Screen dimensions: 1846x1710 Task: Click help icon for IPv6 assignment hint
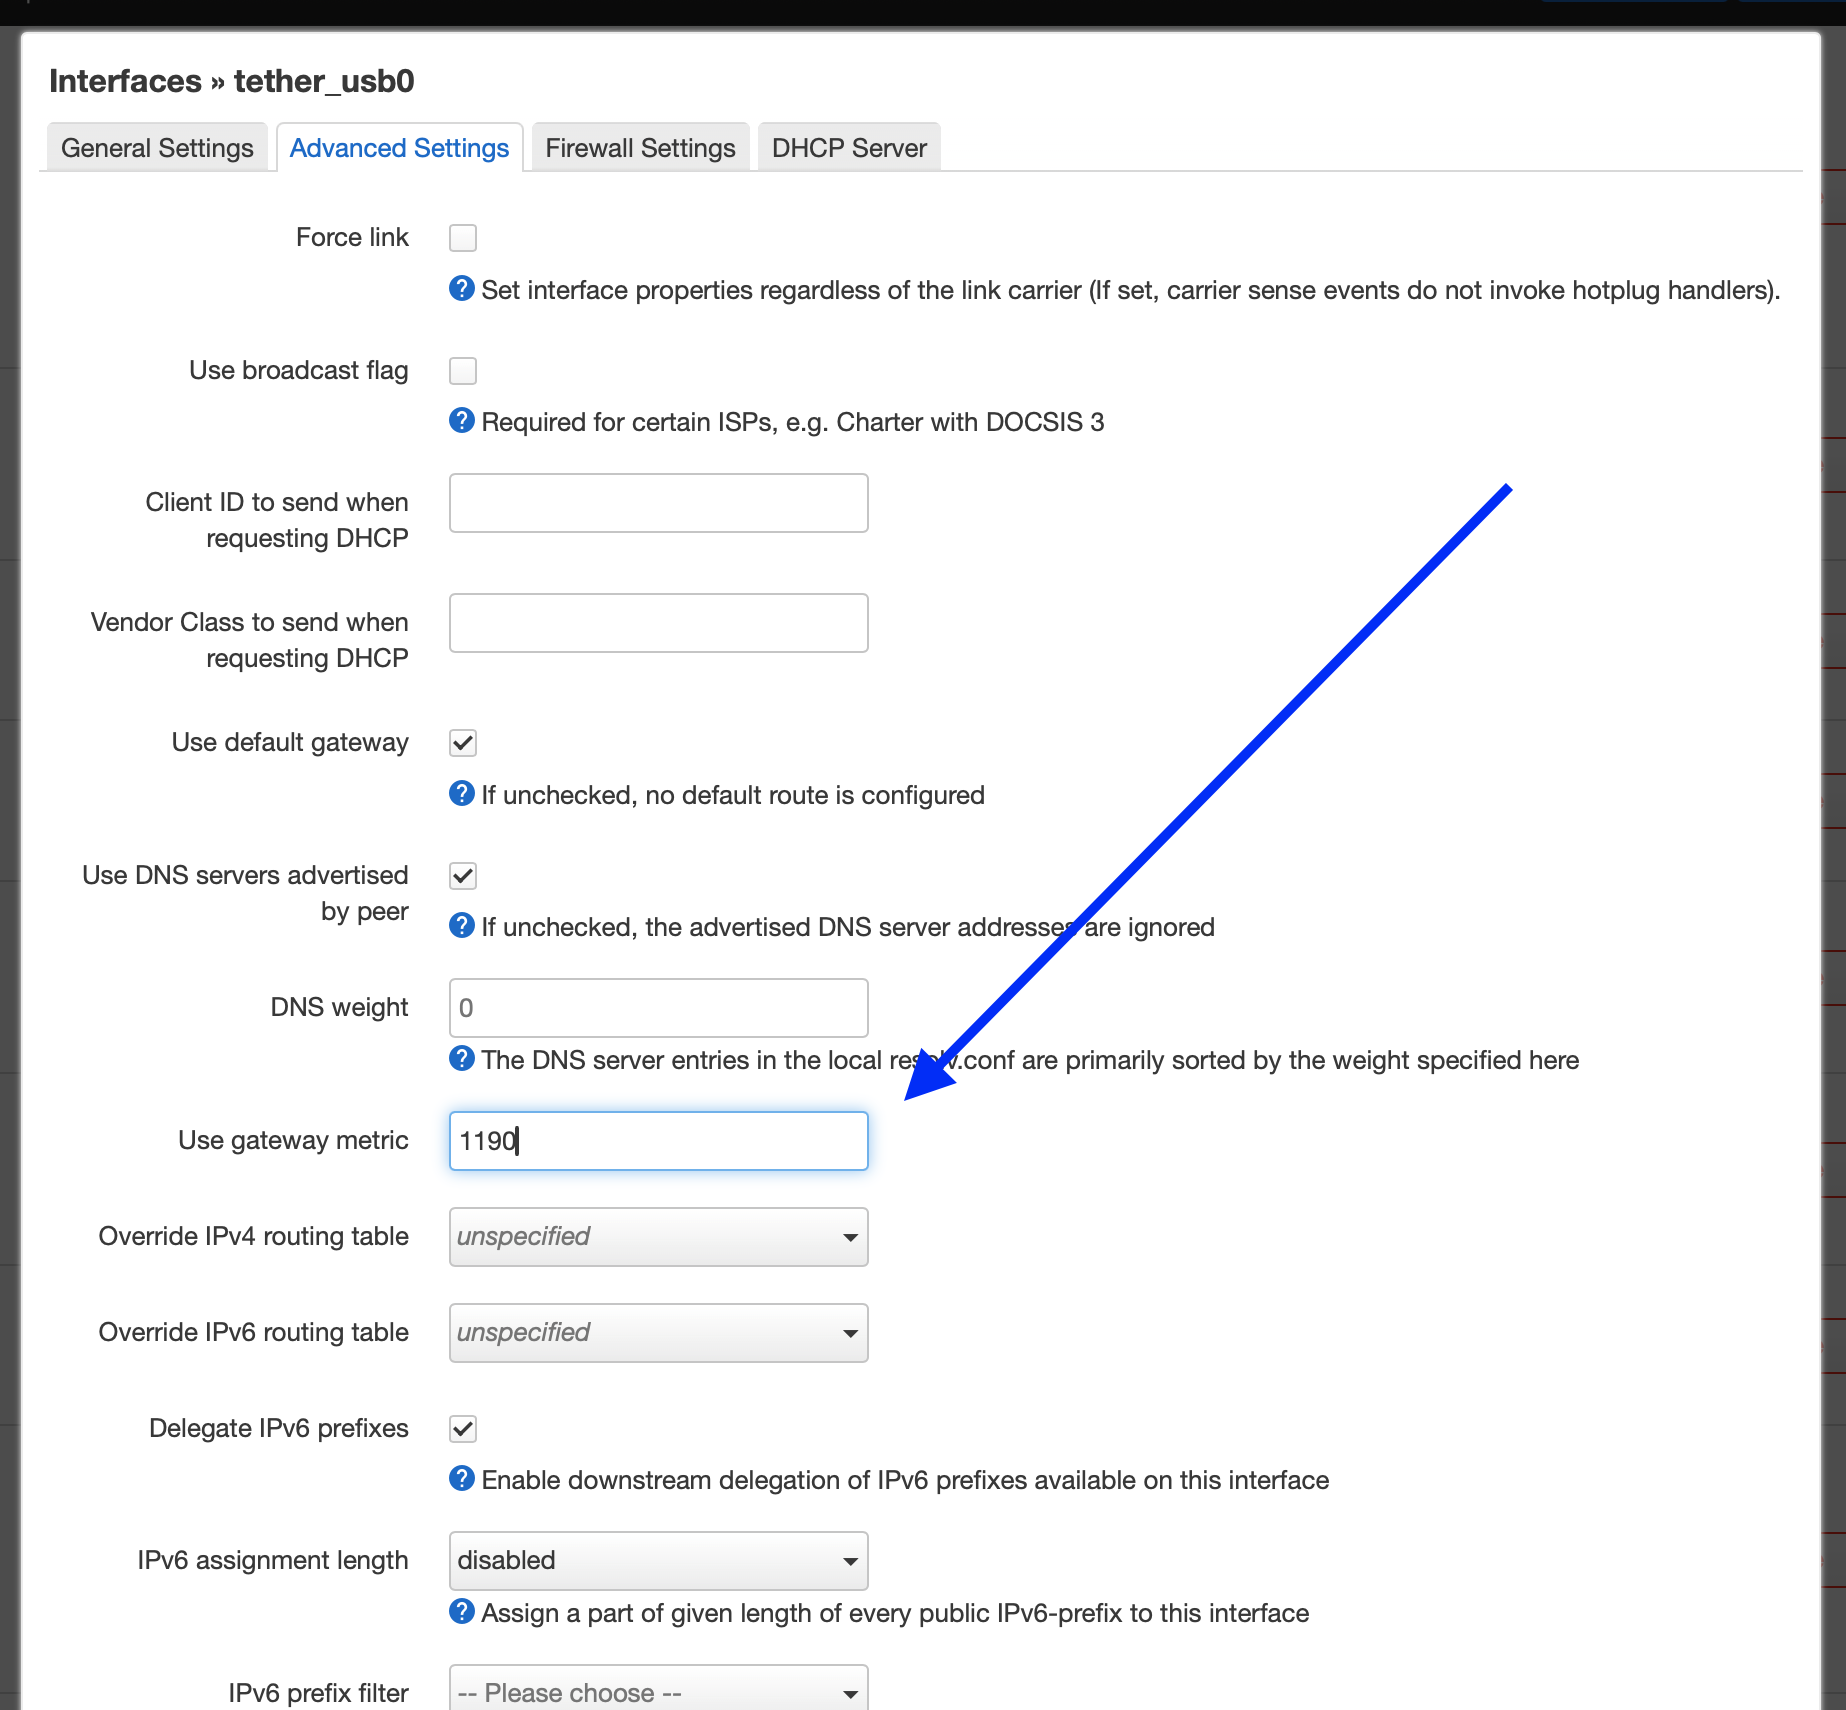click(462, 1612)
